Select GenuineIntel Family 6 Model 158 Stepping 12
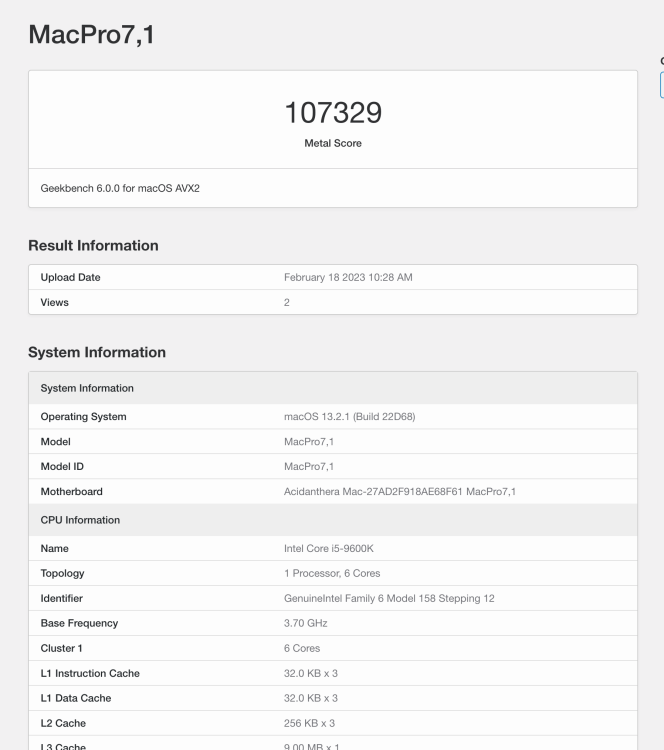The height and width of the screenshot is (750, 664). 389,598
